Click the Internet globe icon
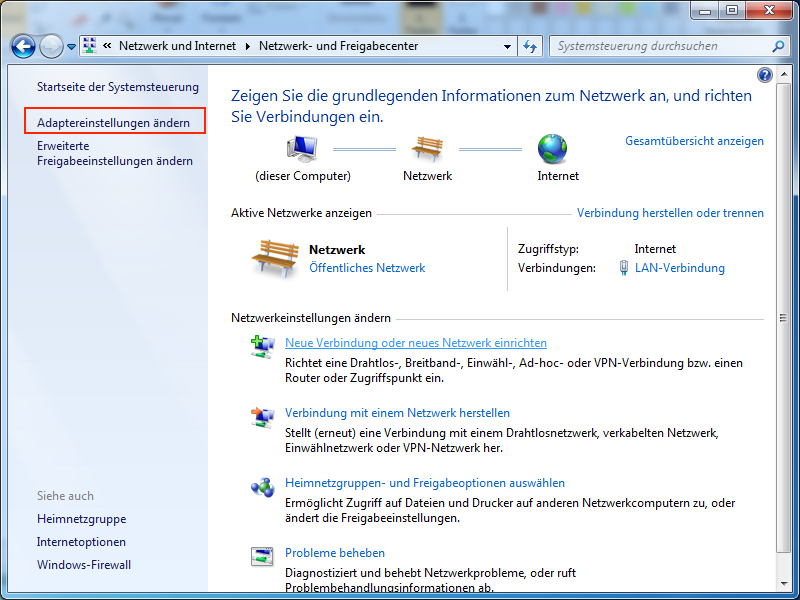Viewport: 800px width, 600px height. pos(552,149)
